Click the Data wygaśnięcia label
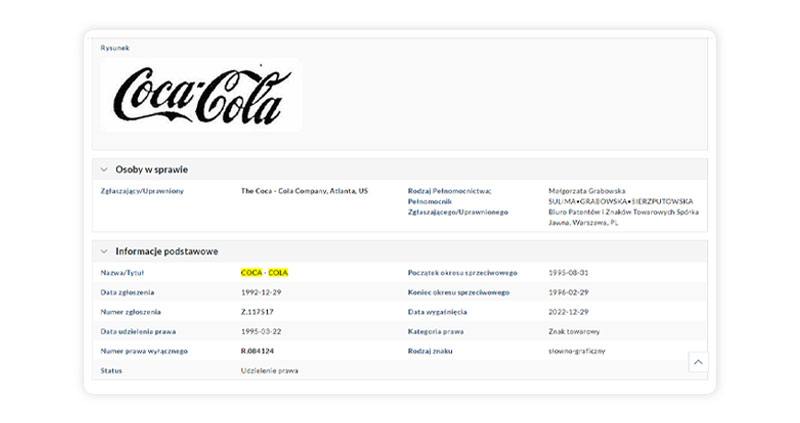Screen dimensions: 800x423 point(437,312)
